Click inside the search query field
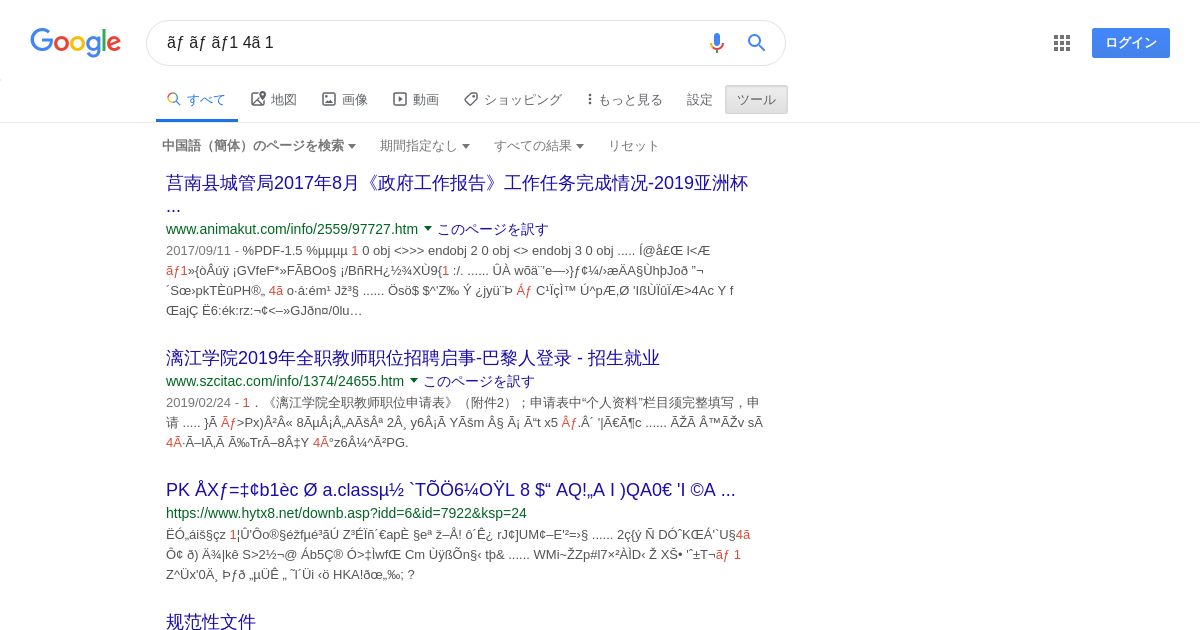 (x=430, y=43)
